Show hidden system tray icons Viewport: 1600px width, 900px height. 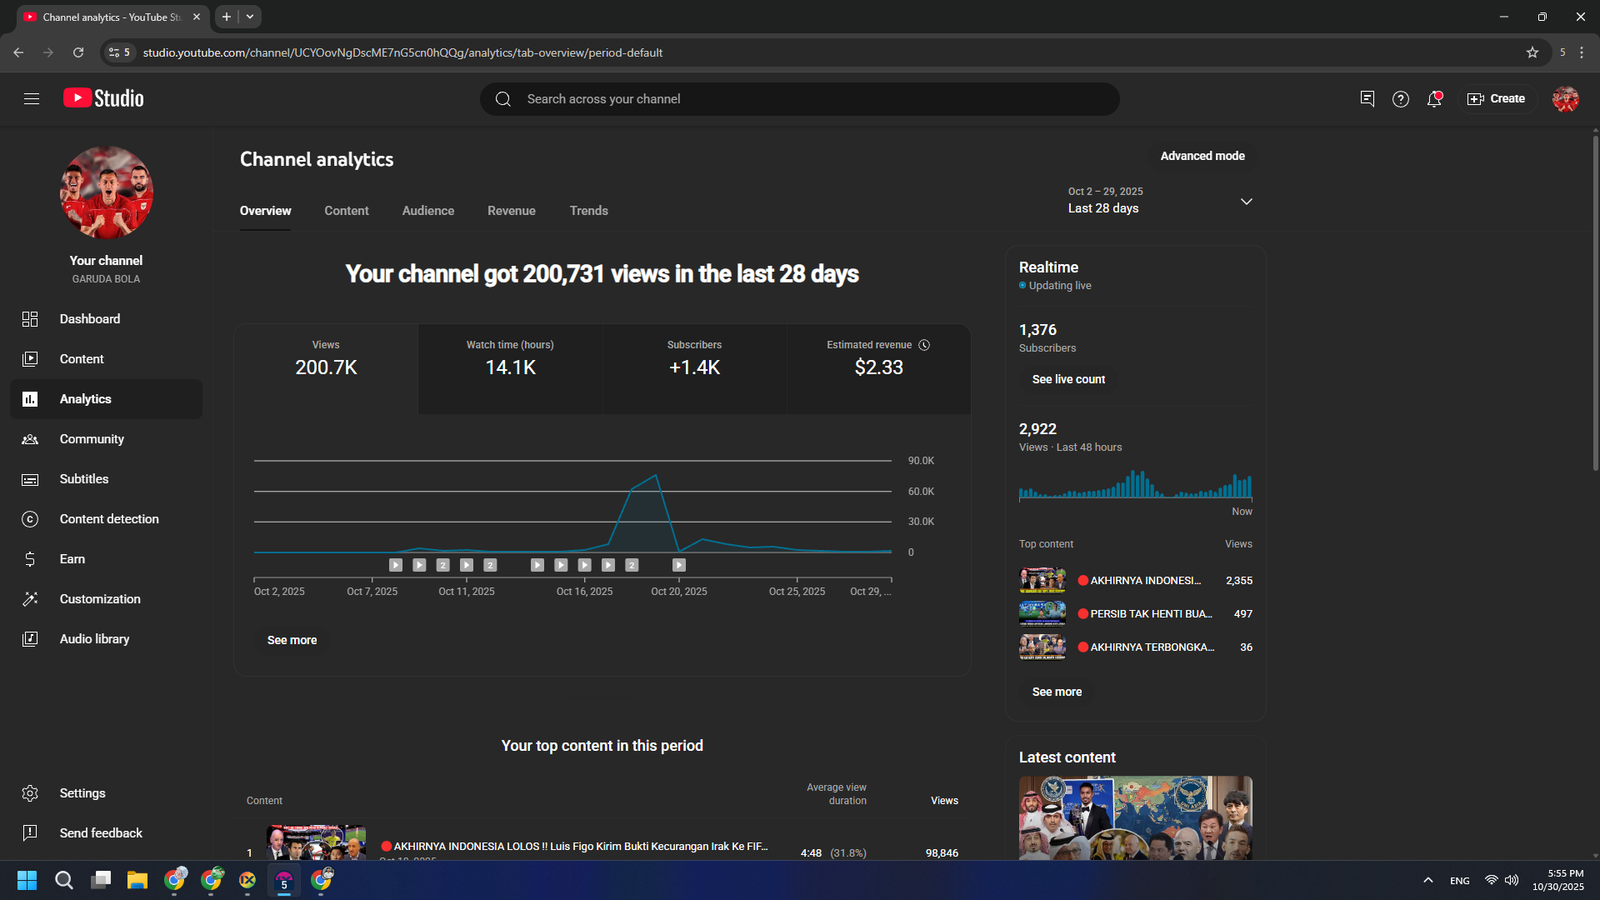pyautogui.click(x=1428, y=880)
